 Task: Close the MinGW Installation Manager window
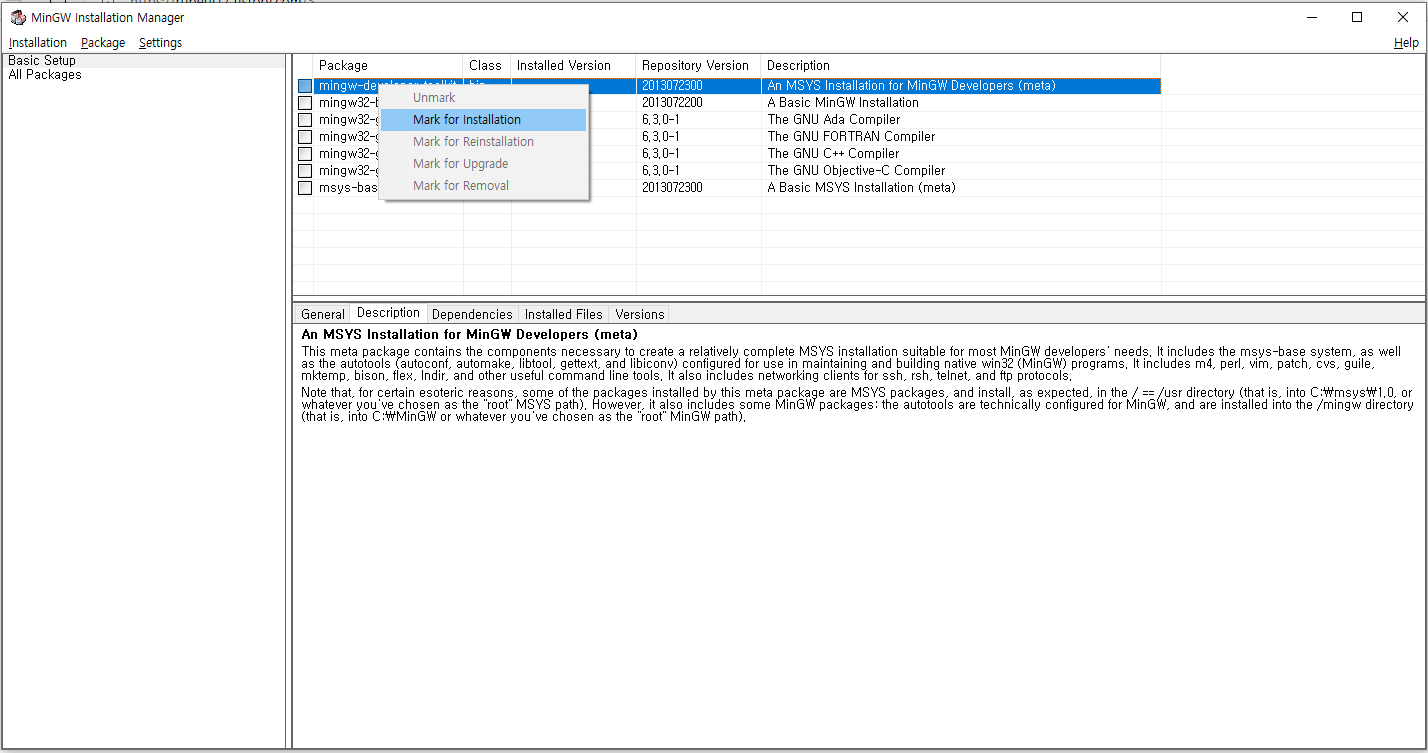(x=1403, y=17)
